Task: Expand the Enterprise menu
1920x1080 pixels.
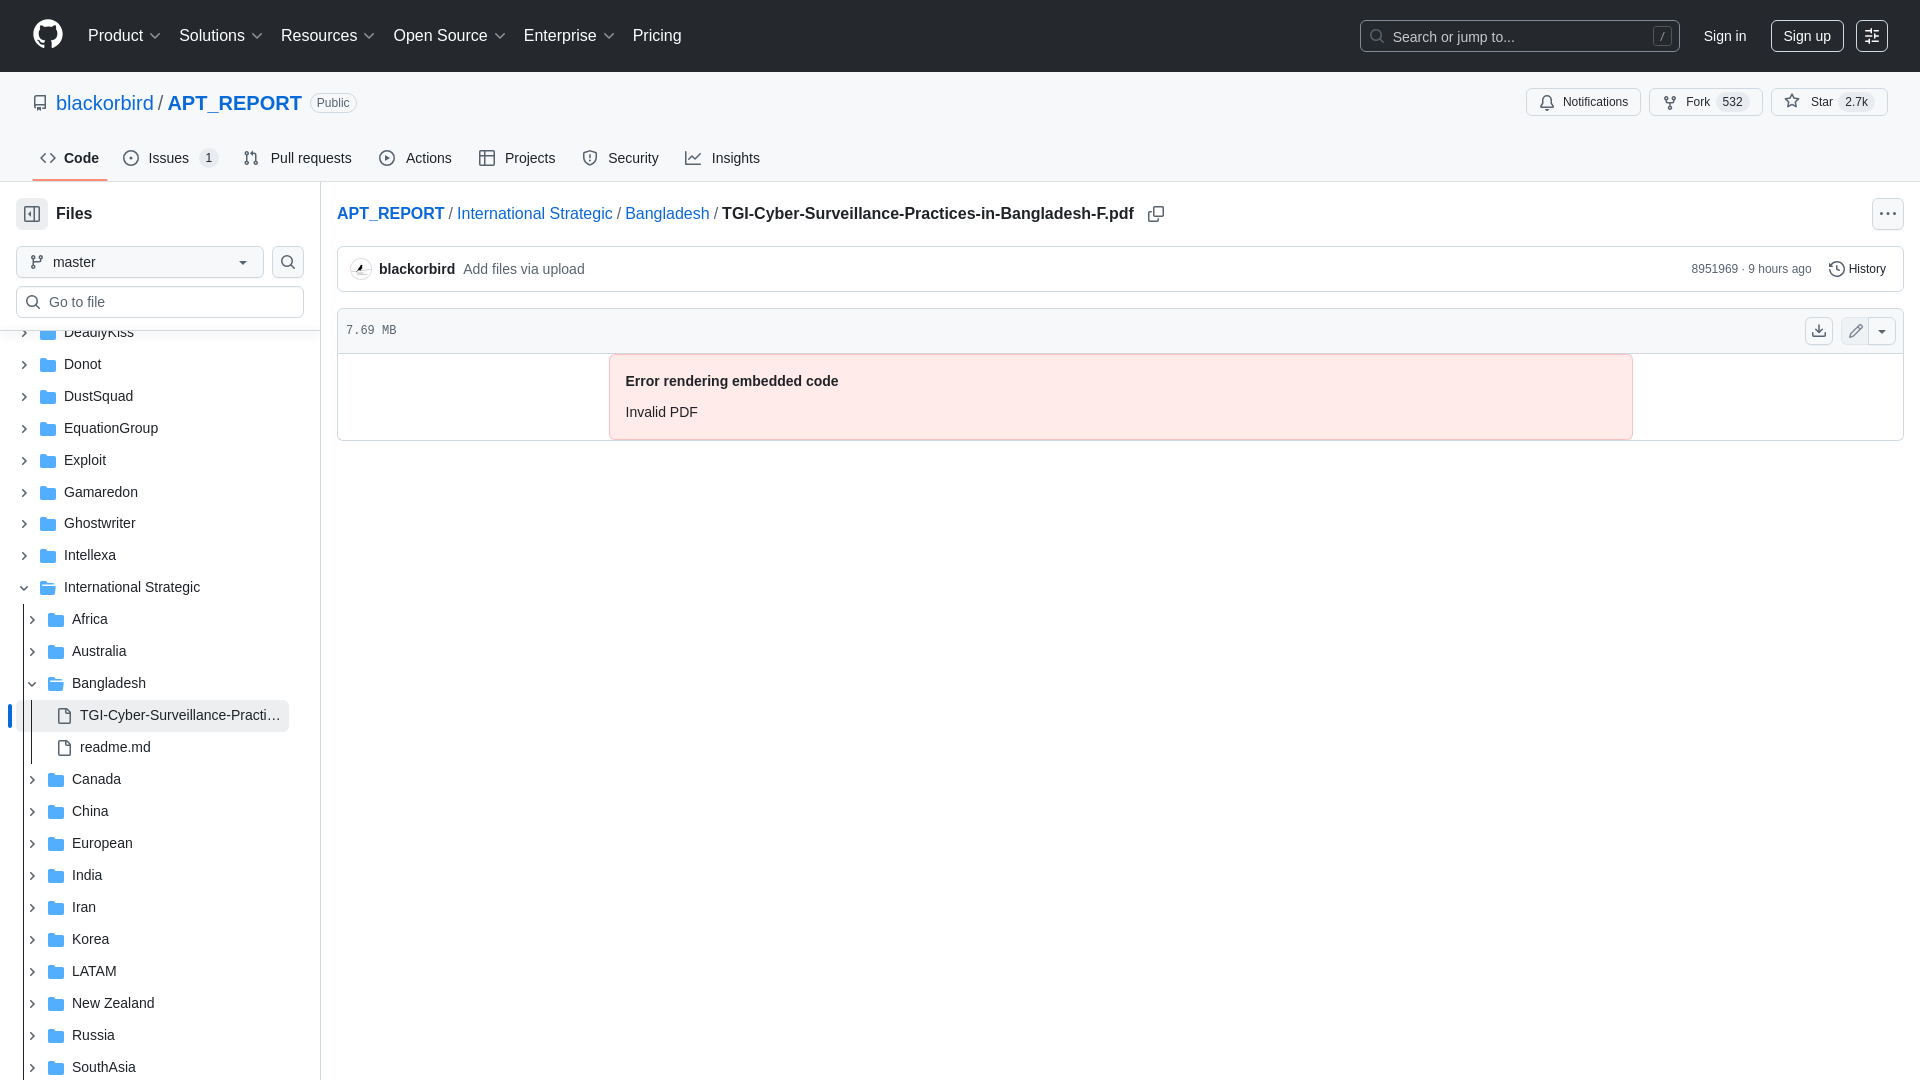Action: pos(569,36)
